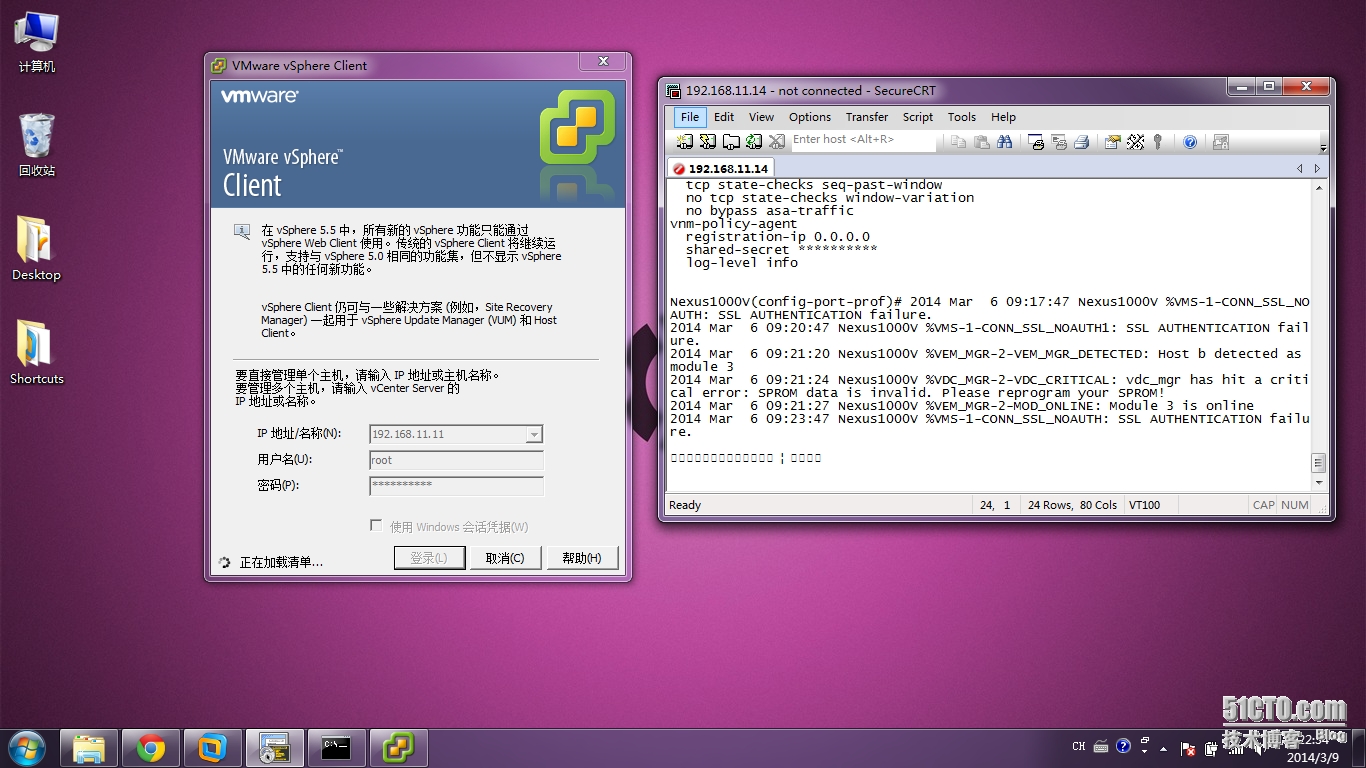Open the Options menu in SecureCRT
The image size is (1366, 768).
810,117
